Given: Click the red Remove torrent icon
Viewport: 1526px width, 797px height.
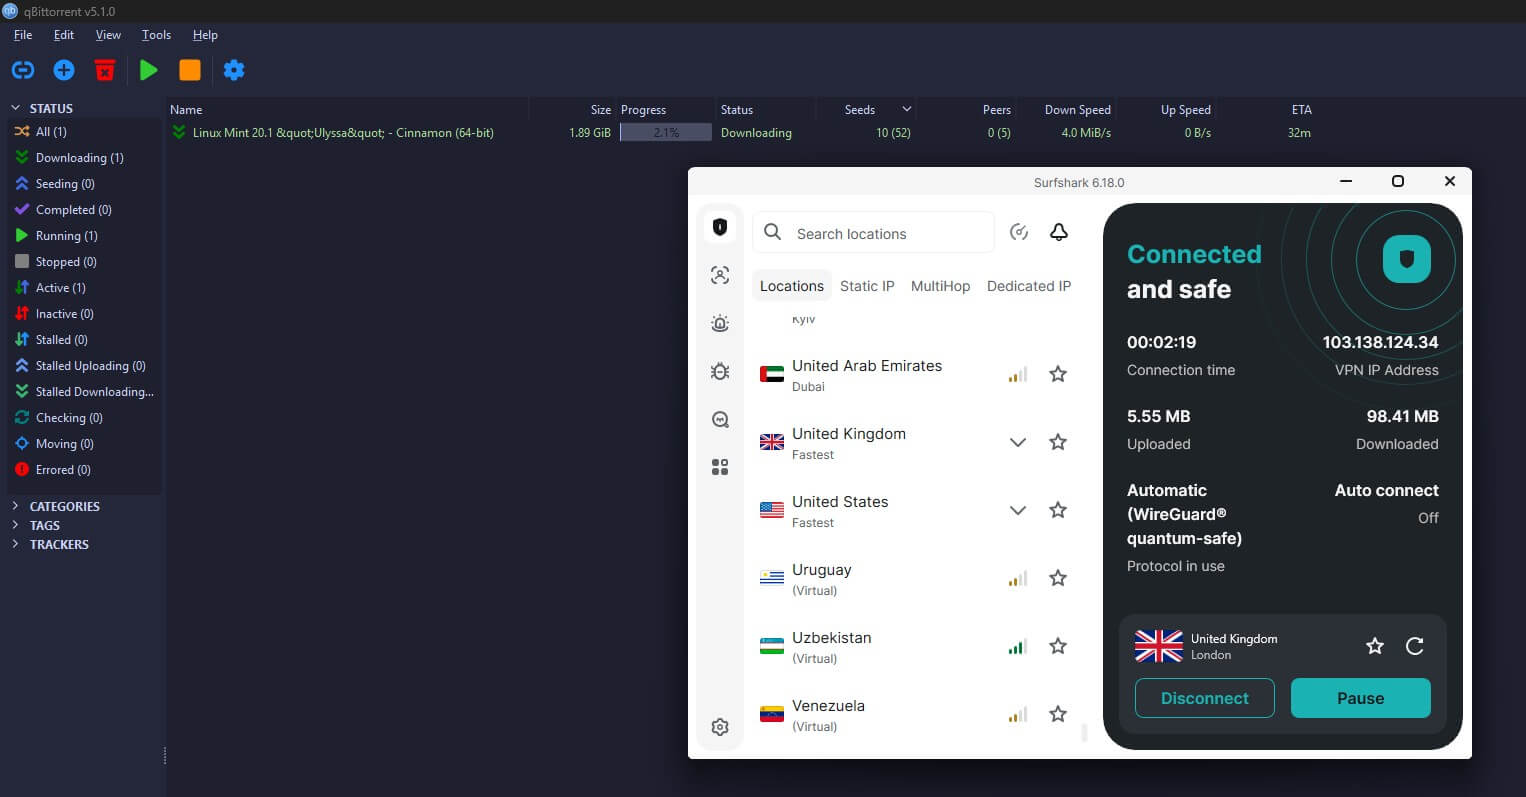Looking at the screenshot, I should (x=105, y=70).
